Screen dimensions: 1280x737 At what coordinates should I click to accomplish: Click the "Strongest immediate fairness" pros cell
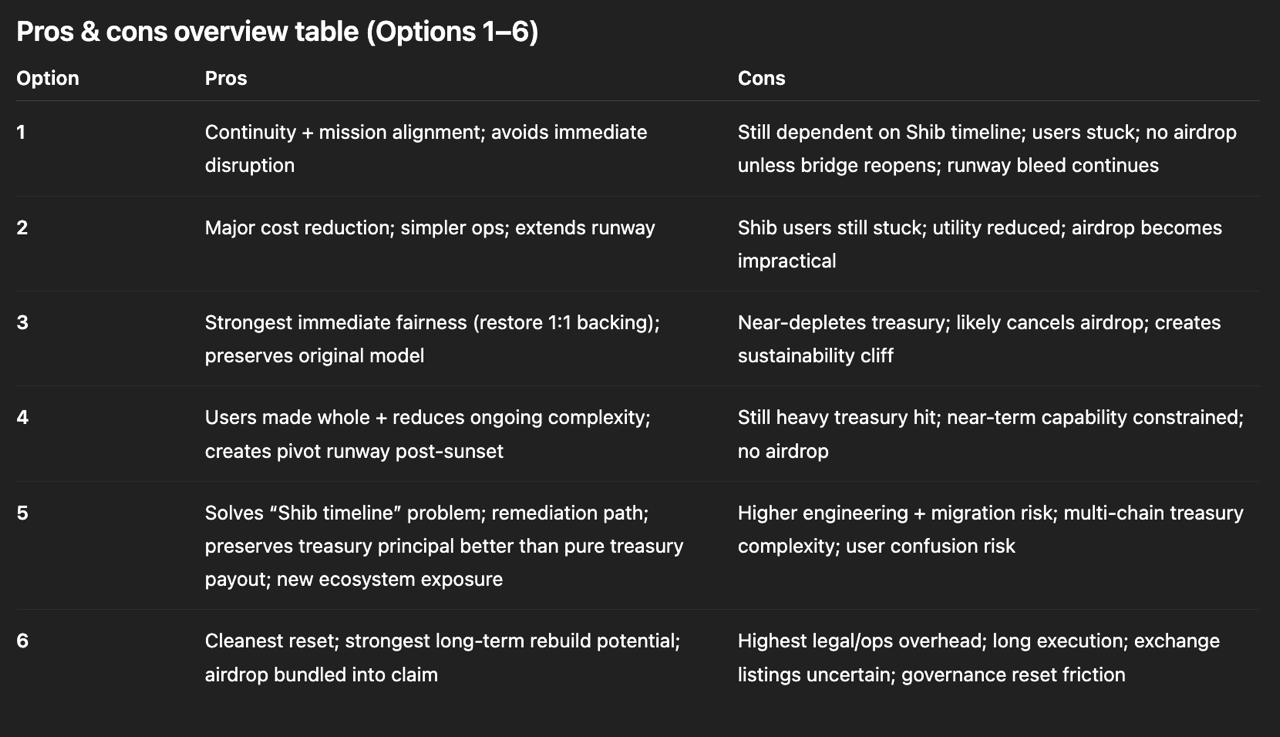pyautogui.click(x=432, y=339)
